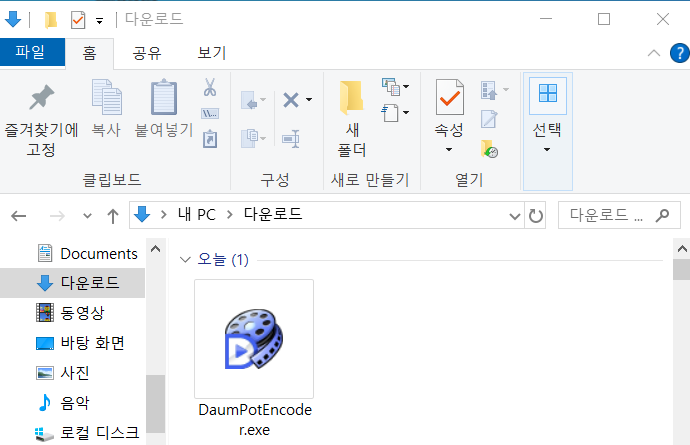
Task: Click Pin to Quick access (즐겨찾기에 고정) icon
Action: (41, 97)
